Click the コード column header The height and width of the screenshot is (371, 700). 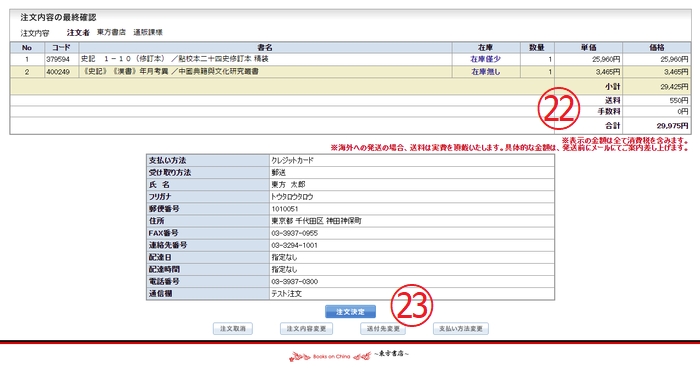62,47
